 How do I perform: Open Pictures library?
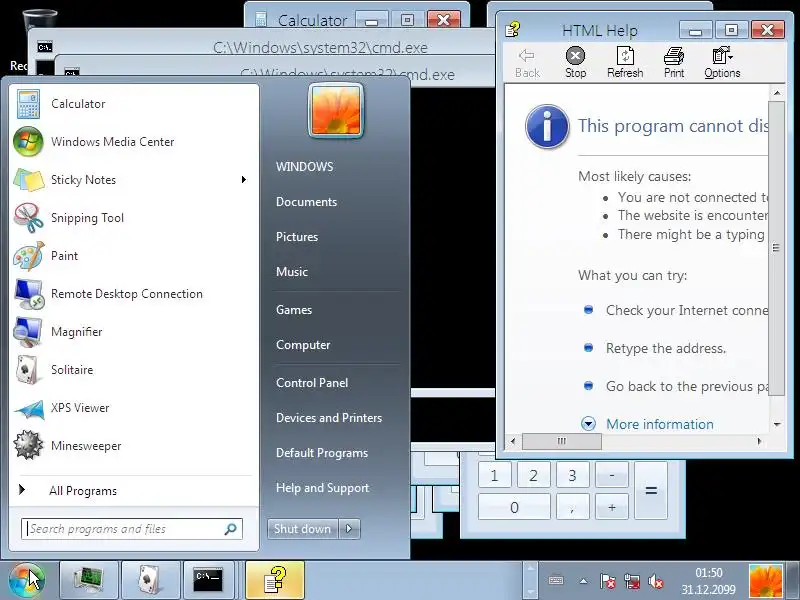pyautogui.click(x=297, y=237)
